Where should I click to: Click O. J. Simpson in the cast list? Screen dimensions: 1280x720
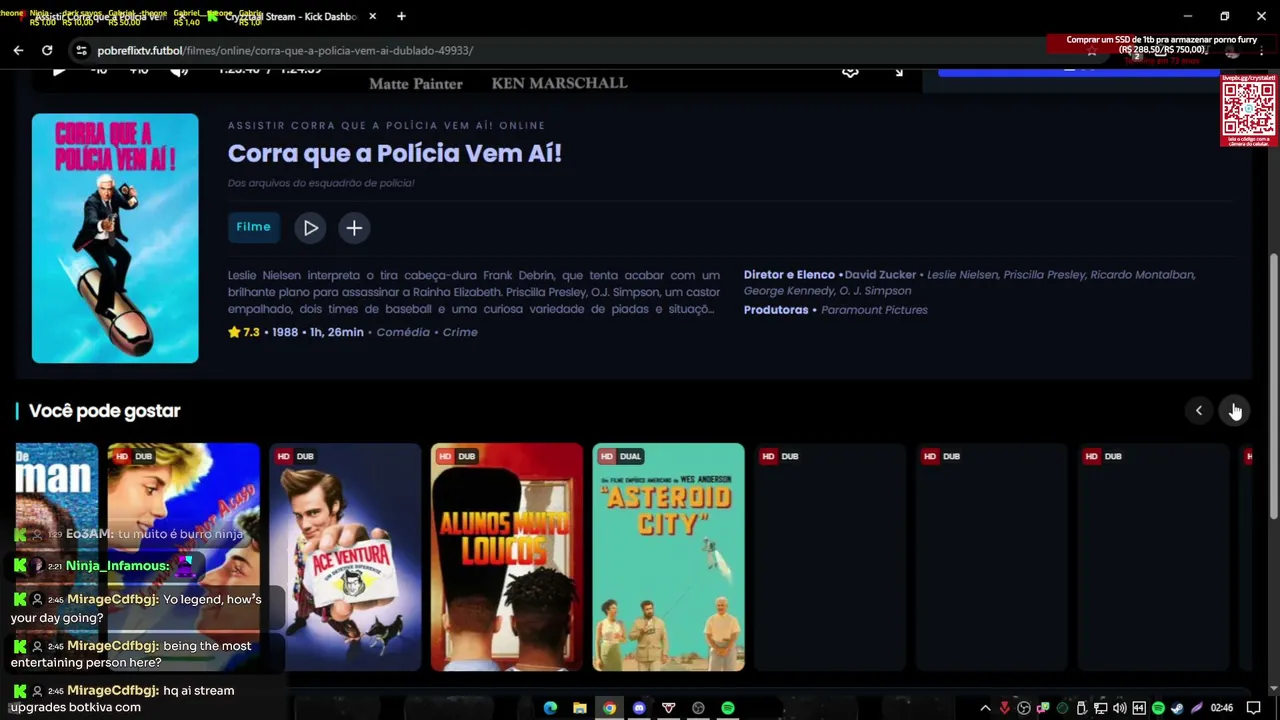click(x=874, y=291)
